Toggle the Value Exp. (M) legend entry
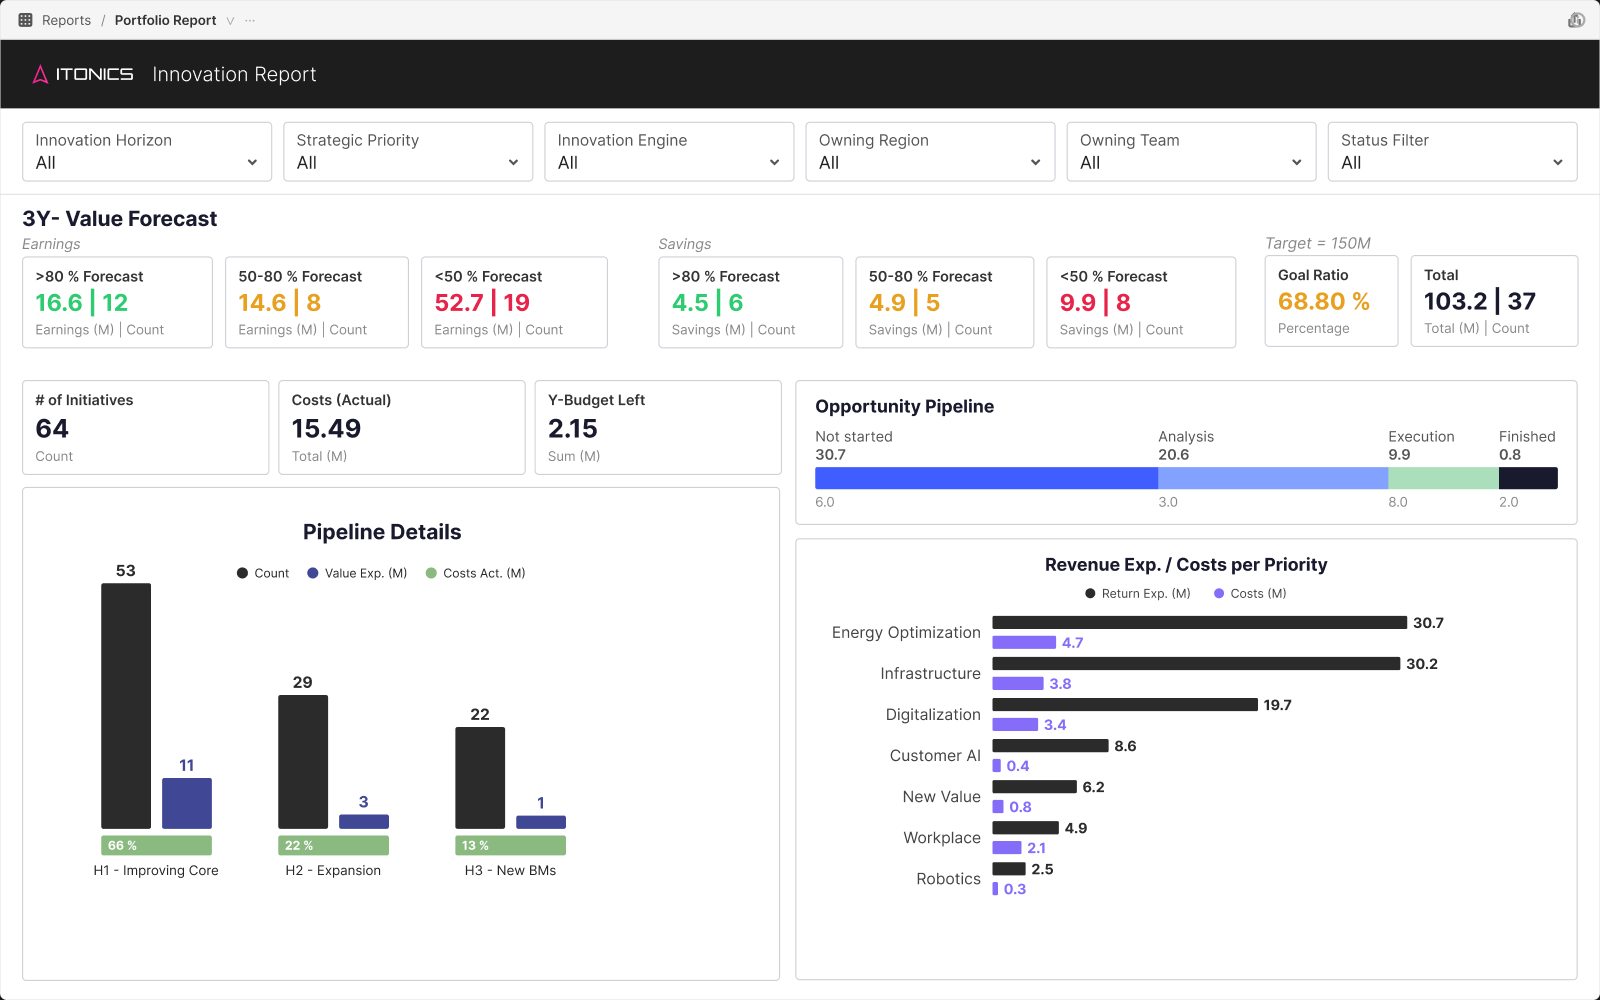Image resolution: width=1600 pixels, height=1000 pixels. [357, 573]
